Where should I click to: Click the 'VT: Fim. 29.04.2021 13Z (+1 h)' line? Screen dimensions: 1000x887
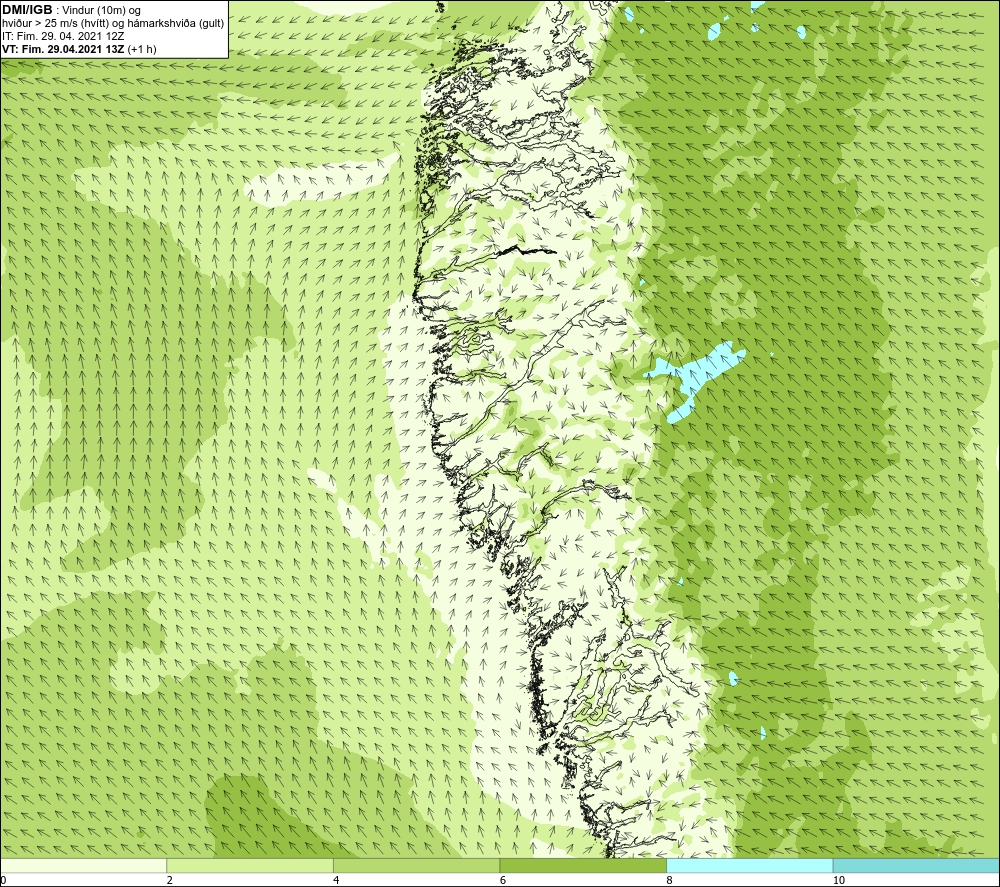(79, 49)
